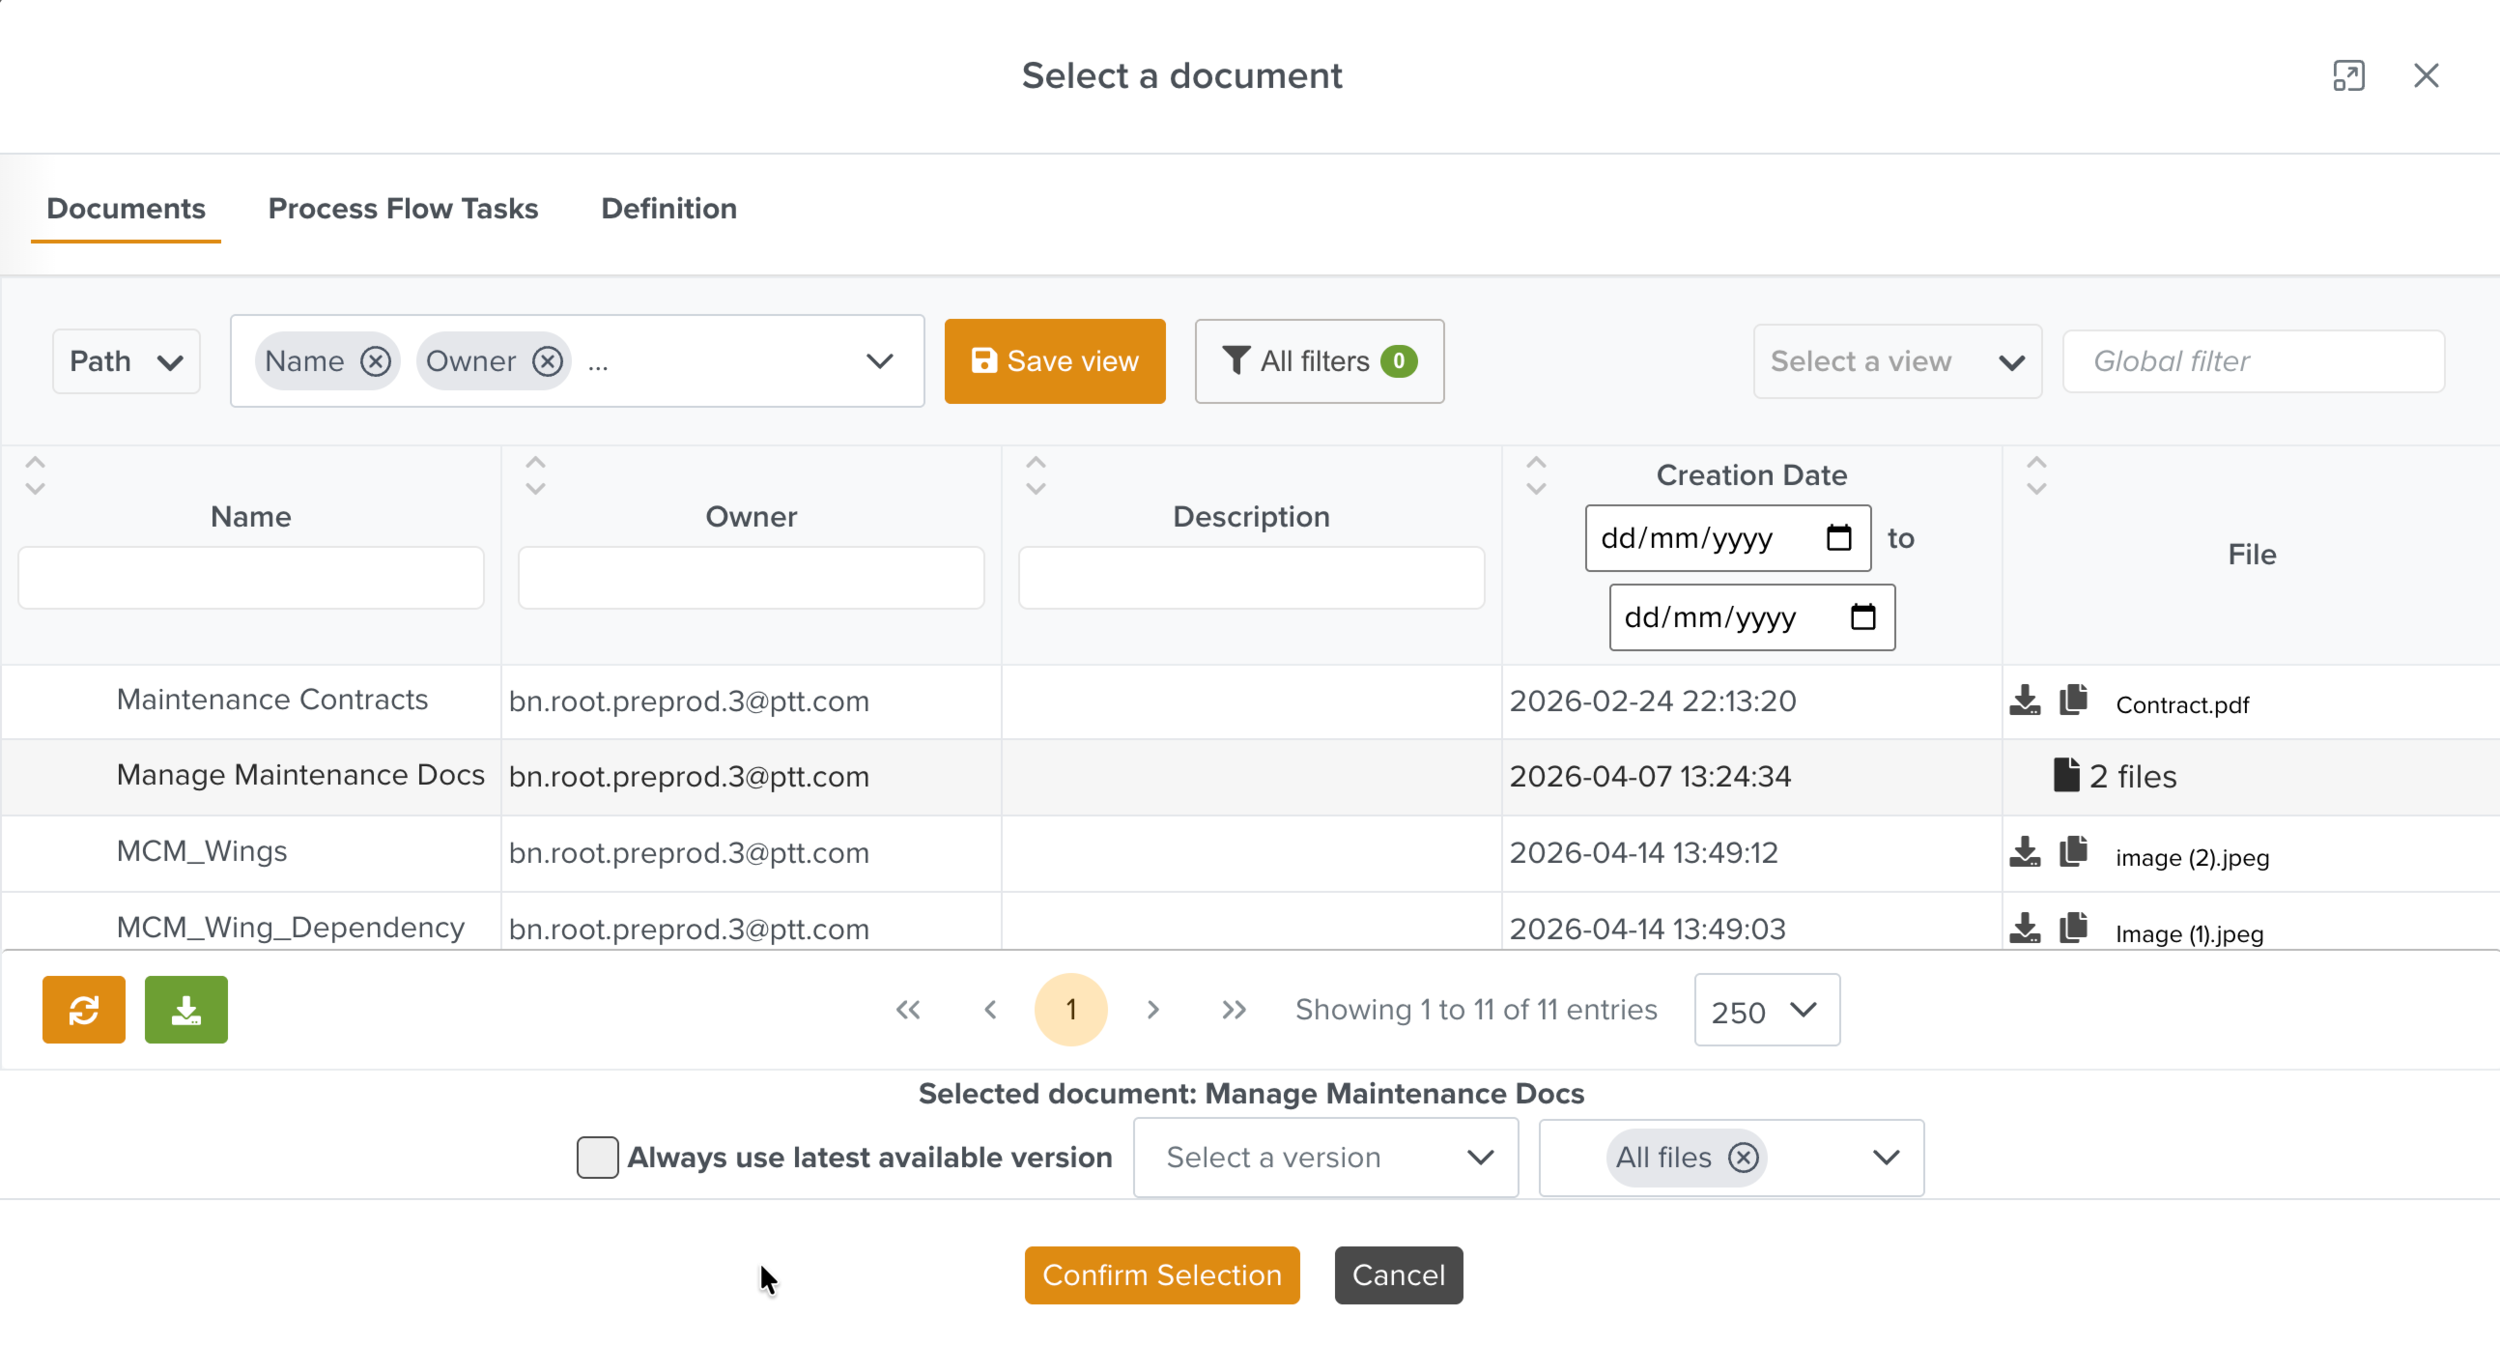
Task: Click into the Global filter field
Action: click(2252, 361)
